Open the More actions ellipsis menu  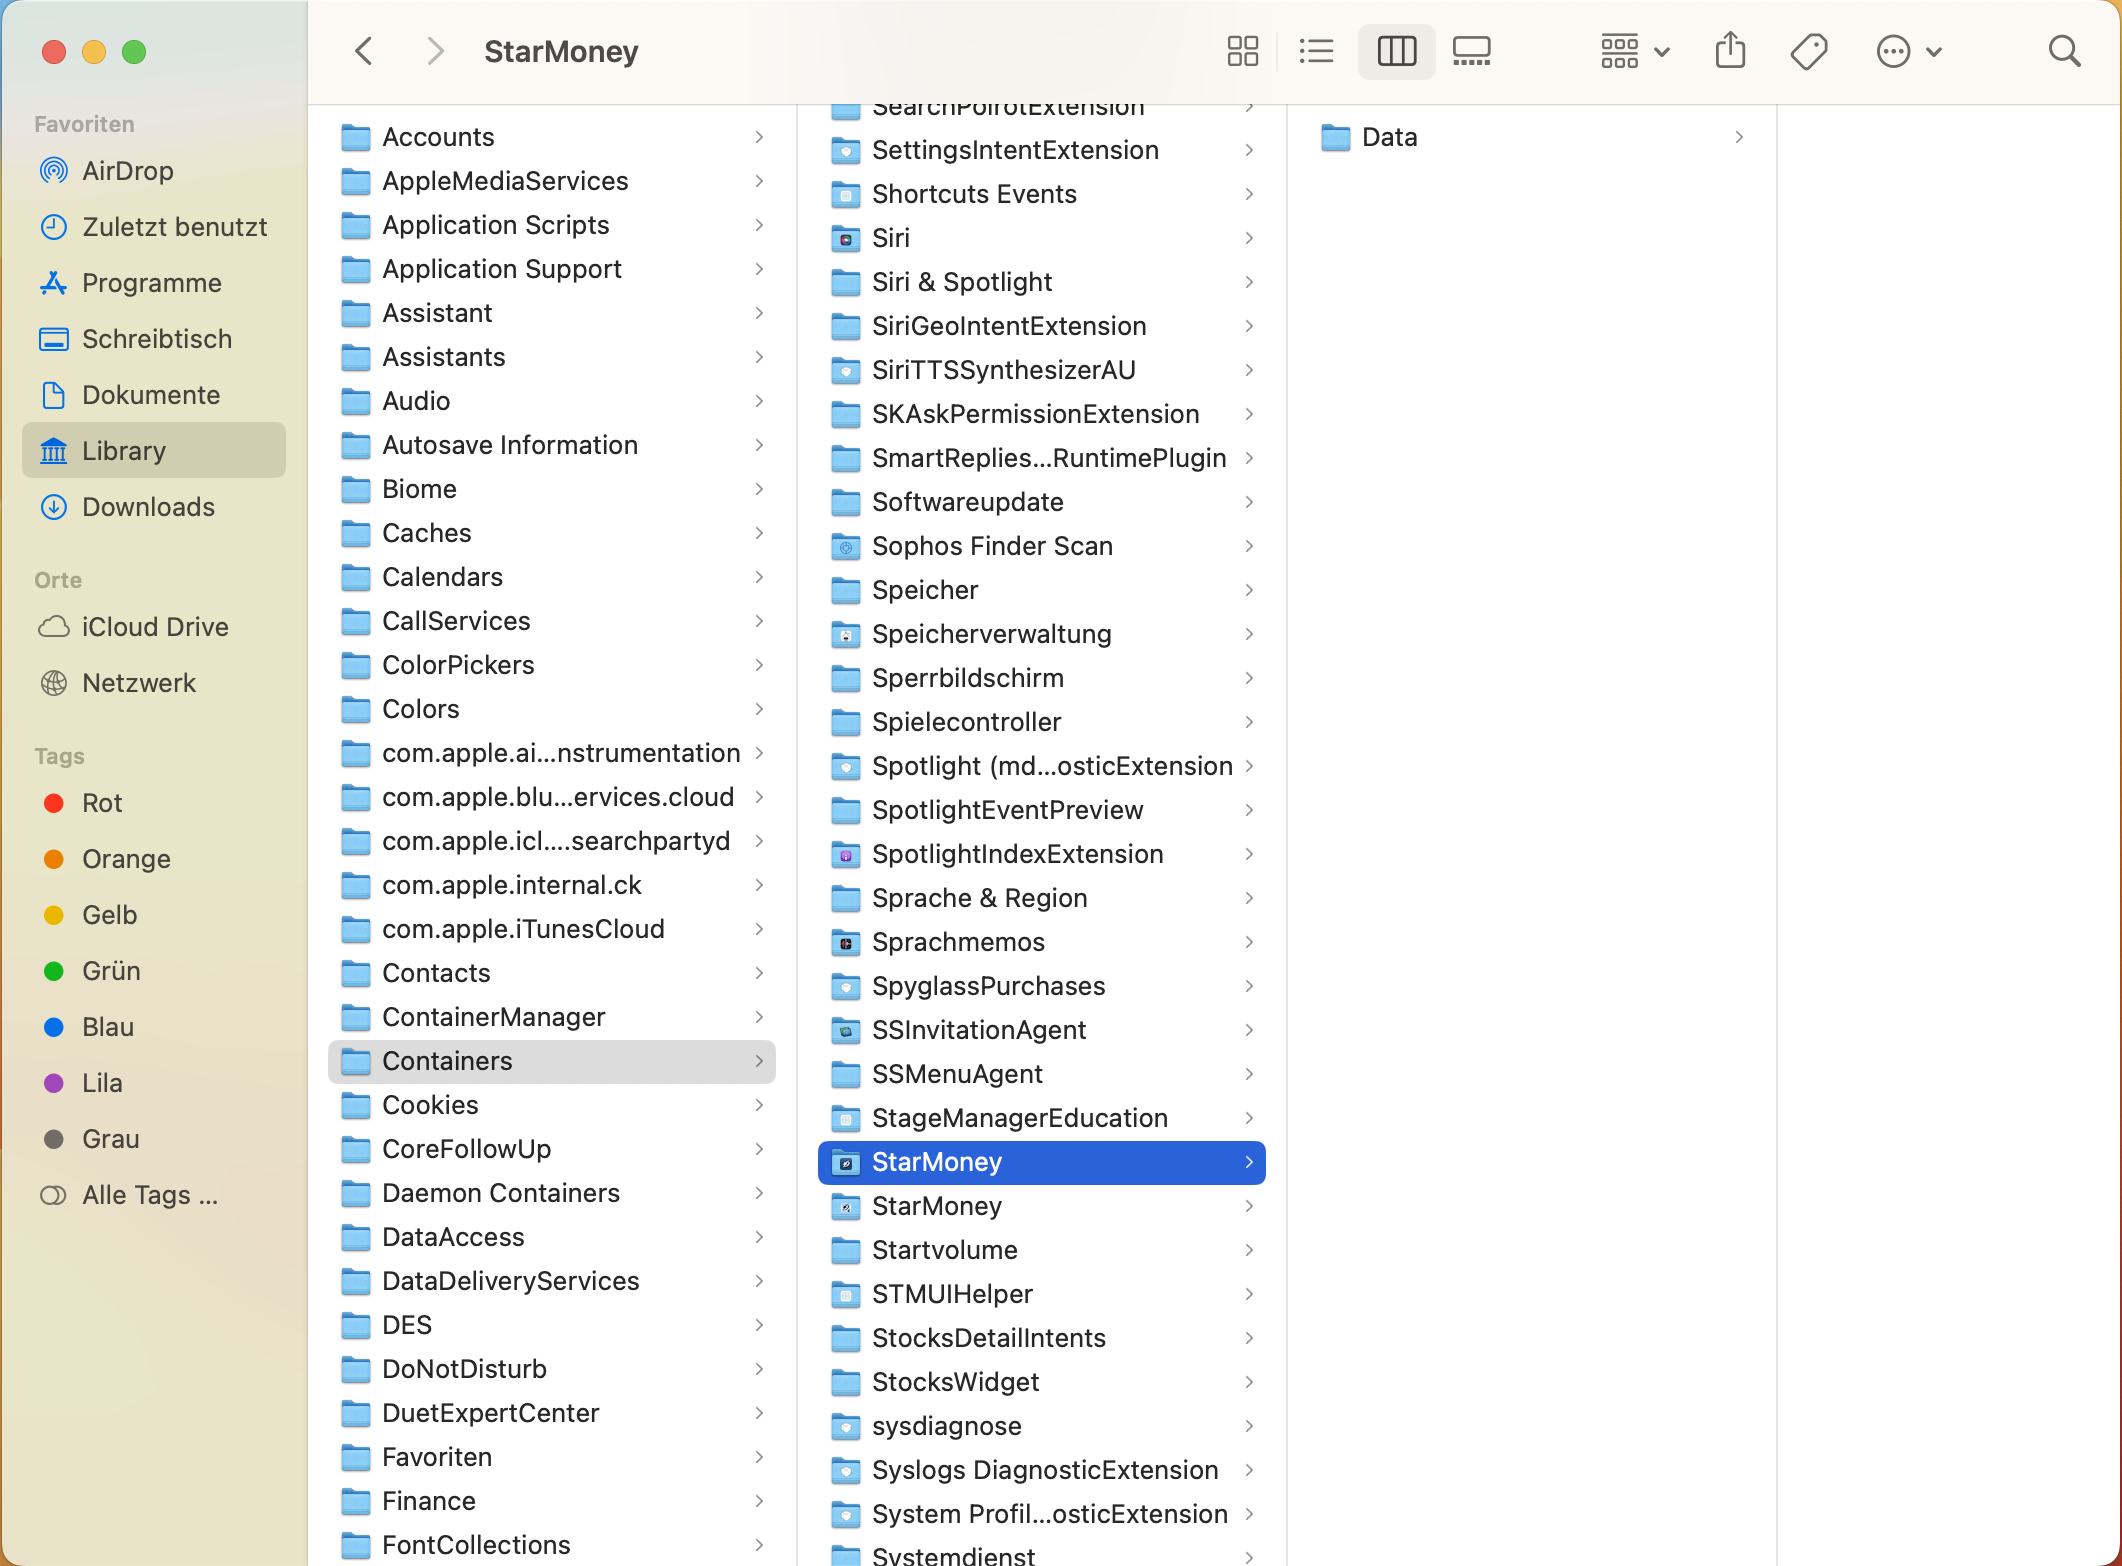click(1909, 51)
